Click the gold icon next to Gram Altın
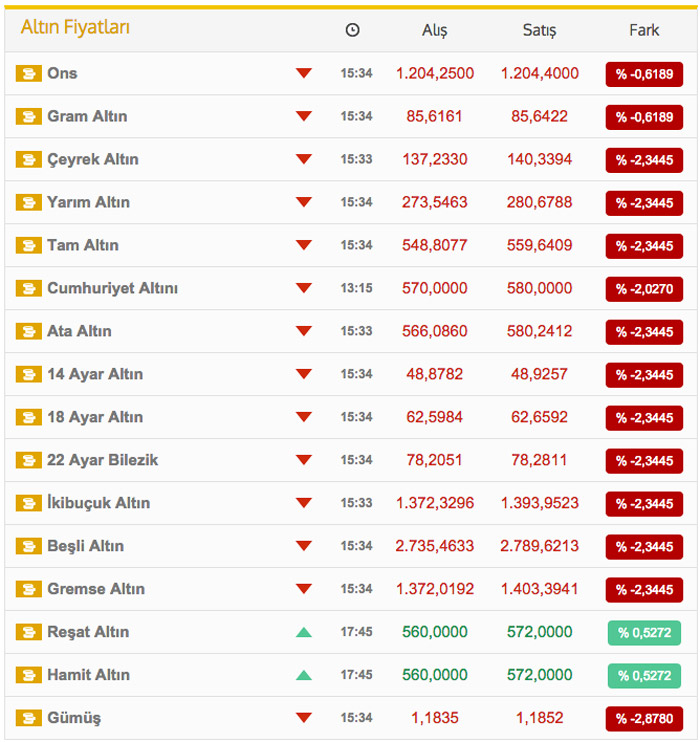The image size is (700, 742). [x=28, y=117]
